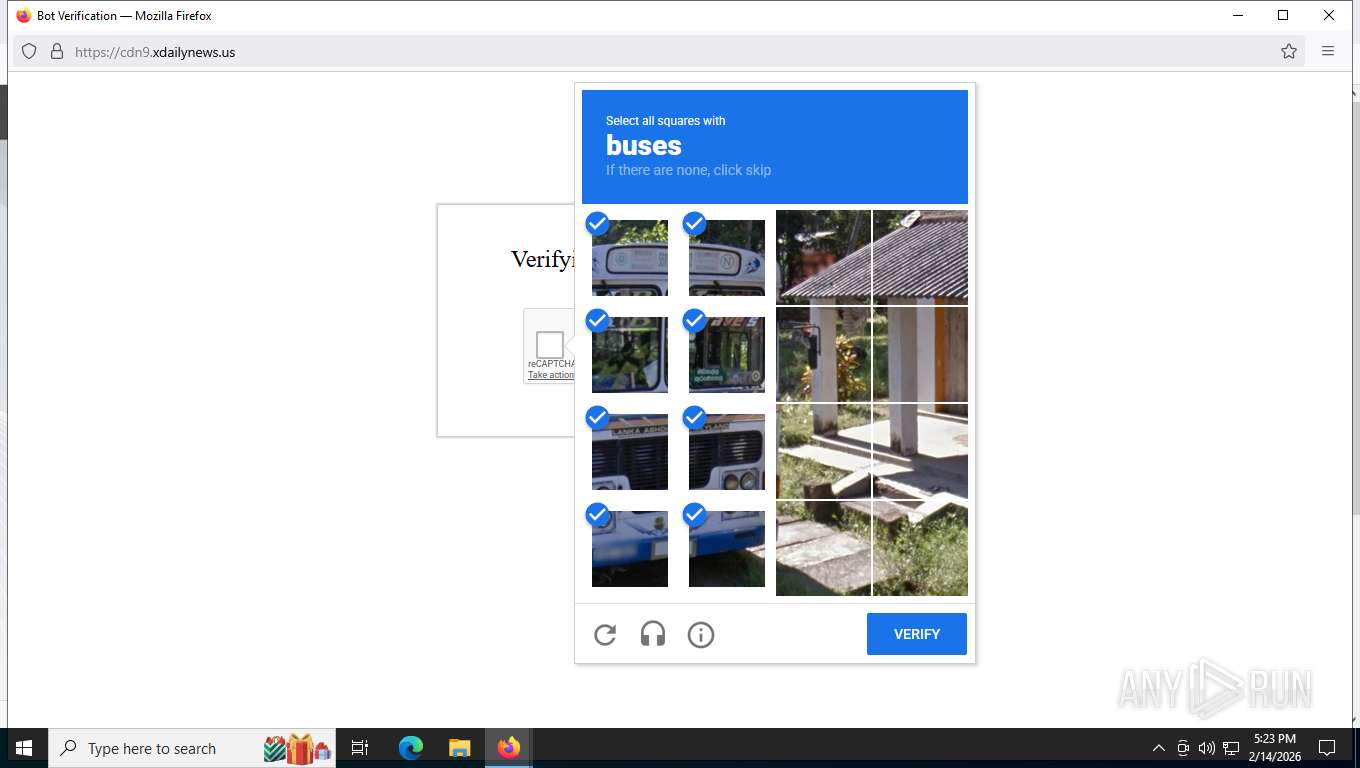Maximize the Firefox window
Screen dimensions: 1360x768
(x=1283, y=15)
